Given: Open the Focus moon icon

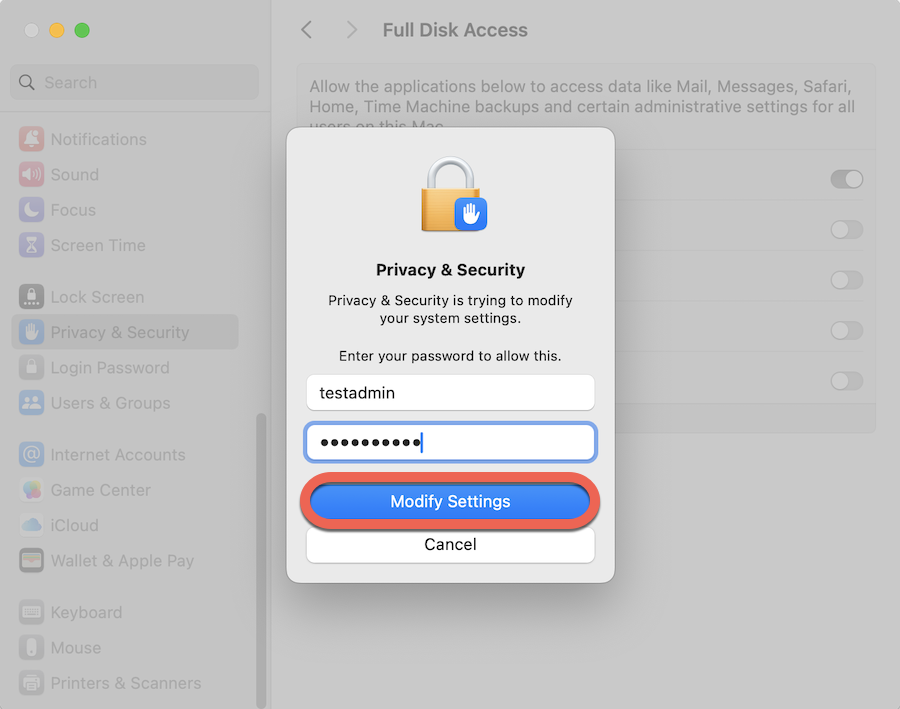Looking at the screenshot, I should click(32, 210).
